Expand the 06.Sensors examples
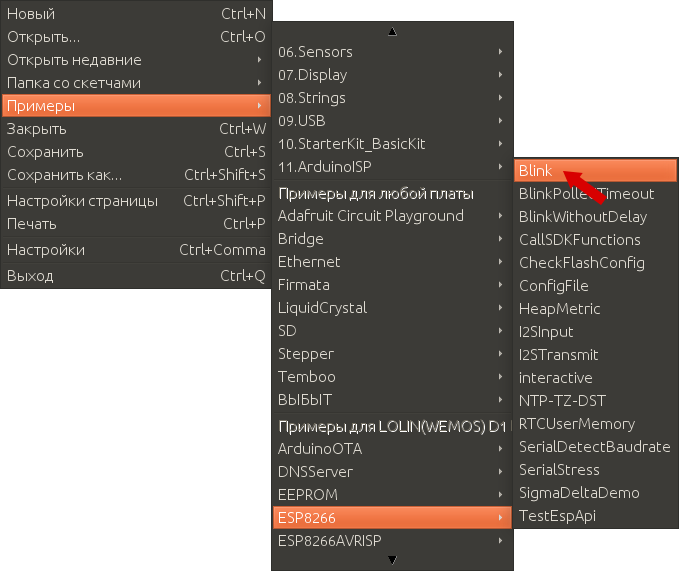 pyautogui.click(x=392, y=52)
